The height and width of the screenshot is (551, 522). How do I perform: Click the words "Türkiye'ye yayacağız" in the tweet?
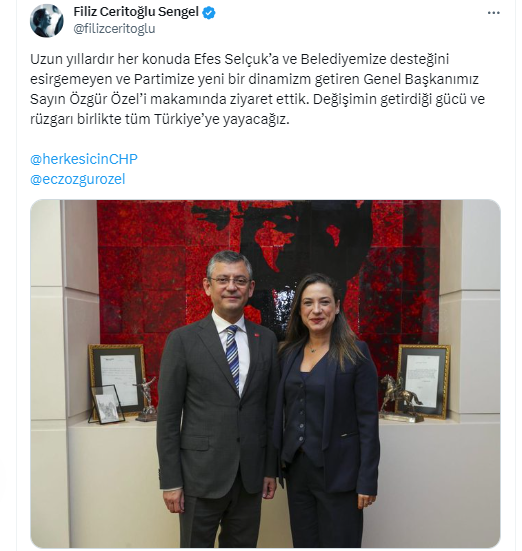[x=221, y=119]
